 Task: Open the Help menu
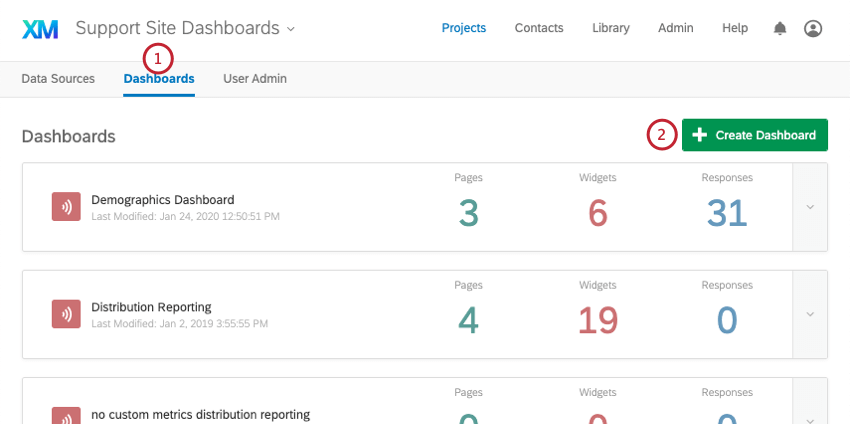(x=735, y=28)
